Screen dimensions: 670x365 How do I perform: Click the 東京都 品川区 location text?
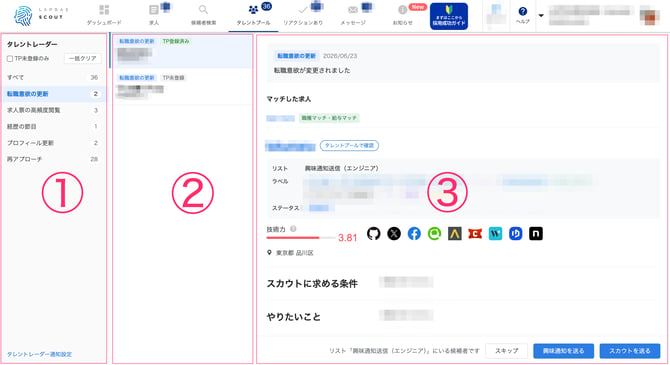[294, 253]
